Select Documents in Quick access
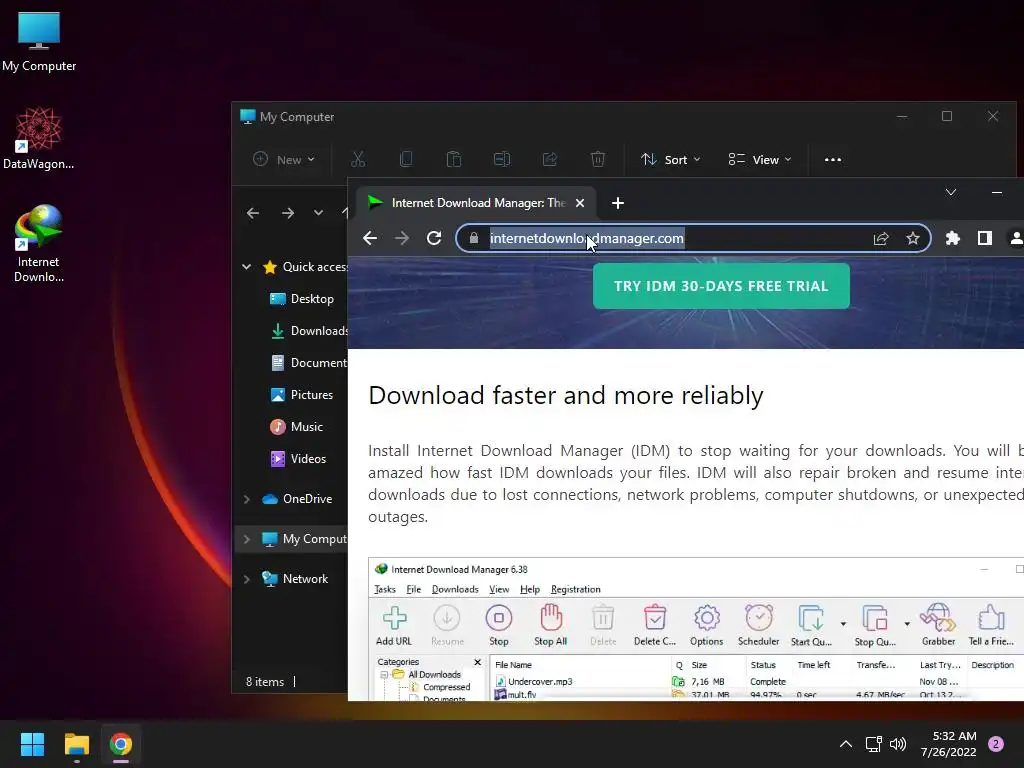This screenshot has width=1024, height=768. pos(308,362)
